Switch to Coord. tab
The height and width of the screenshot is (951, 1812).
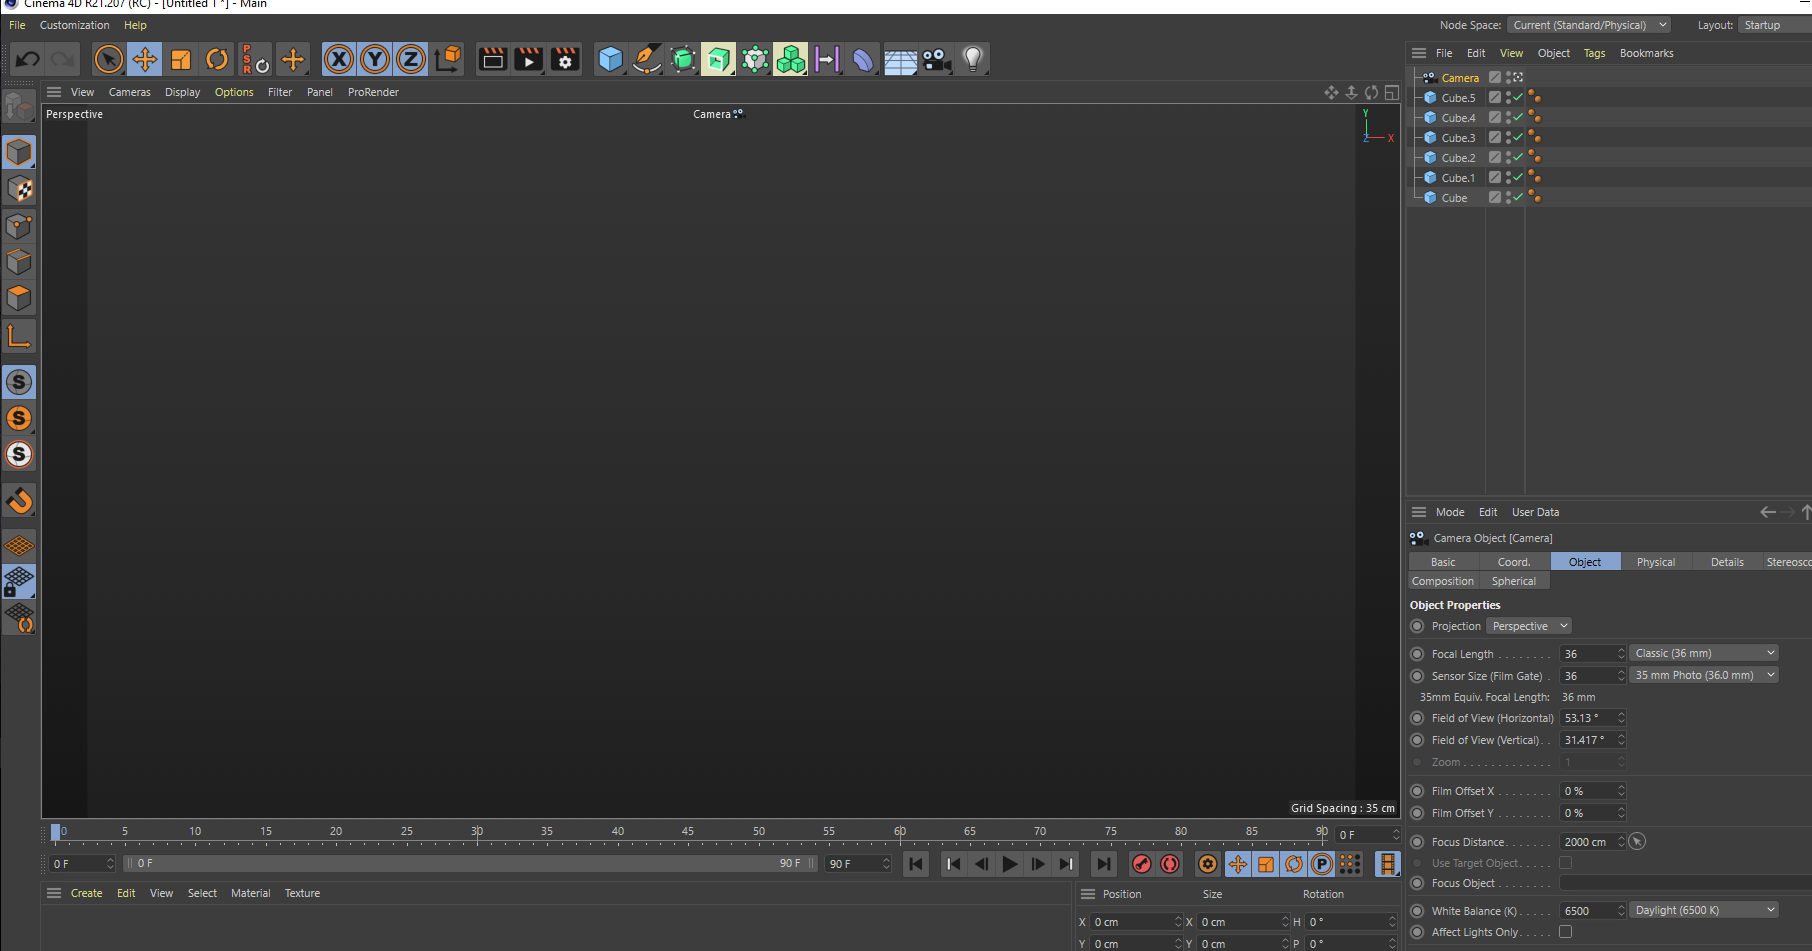[x=1514, y=562]
